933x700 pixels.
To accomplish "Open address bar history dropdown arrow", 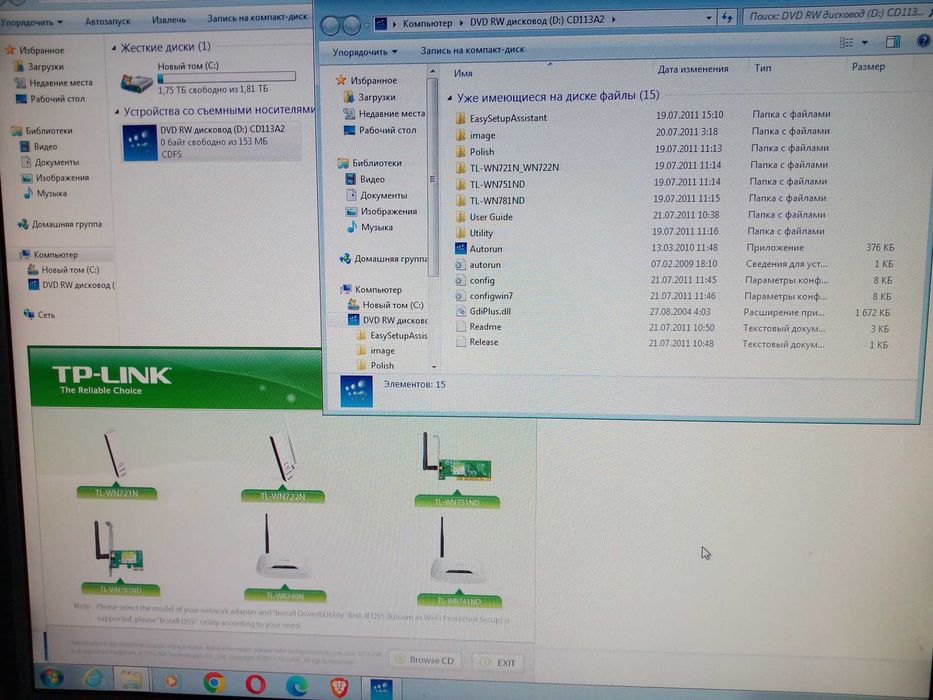I will [708, 18].
